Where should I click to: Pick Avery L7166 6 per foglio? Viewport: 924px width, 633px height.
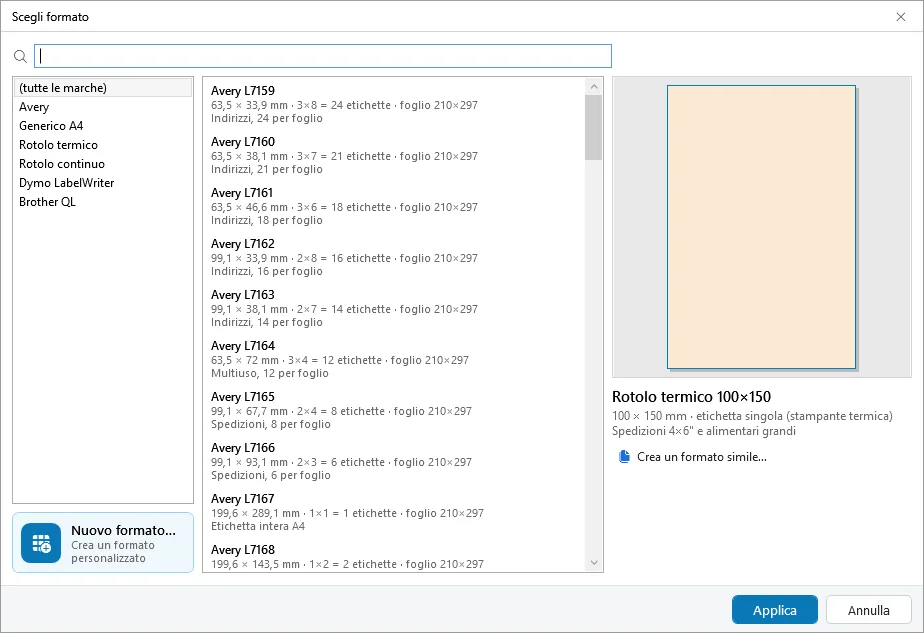(394, 461)
